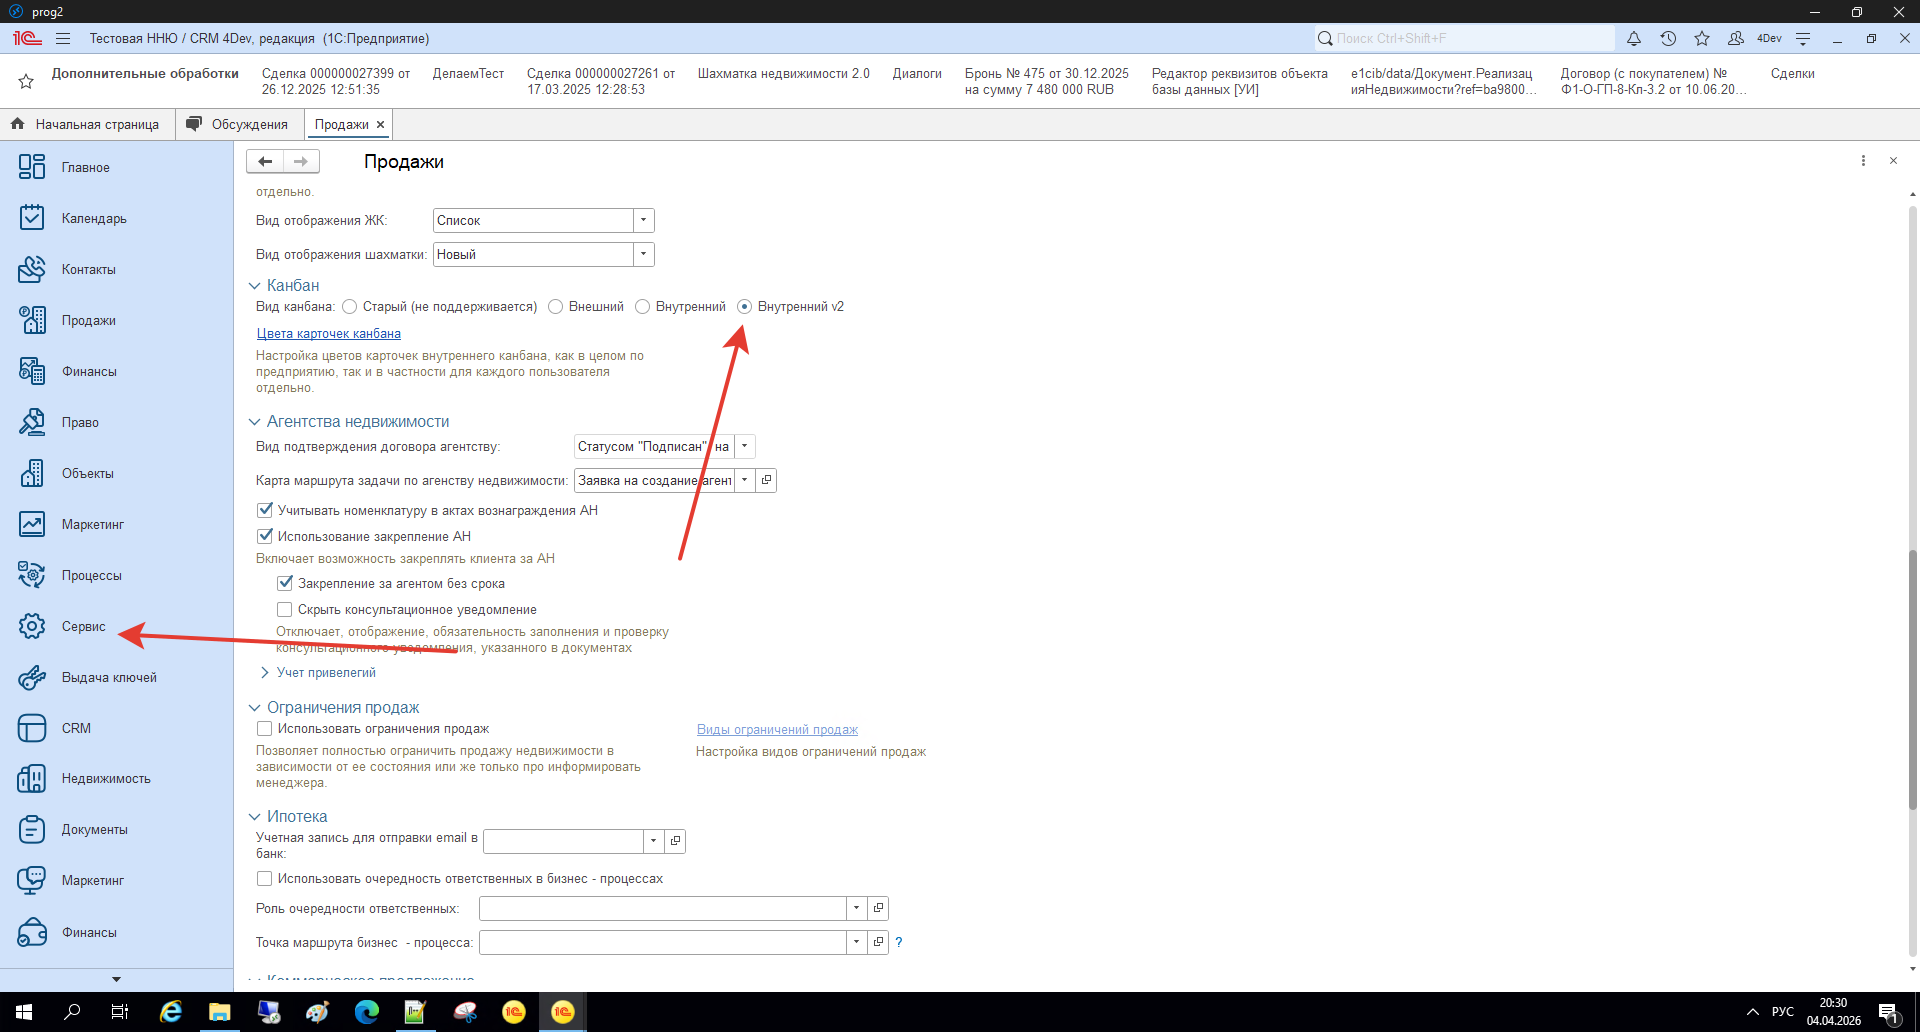
Task: Click the Роль очередности ответственных input field
Action: pyautogui.click(x=662, y=908)
